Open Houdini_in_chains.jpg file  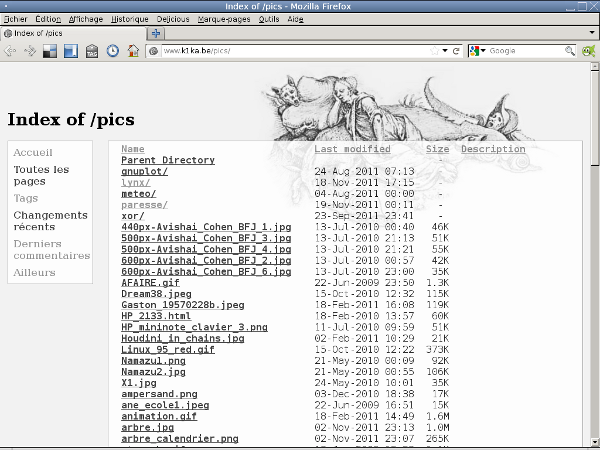tap(183, 338)
